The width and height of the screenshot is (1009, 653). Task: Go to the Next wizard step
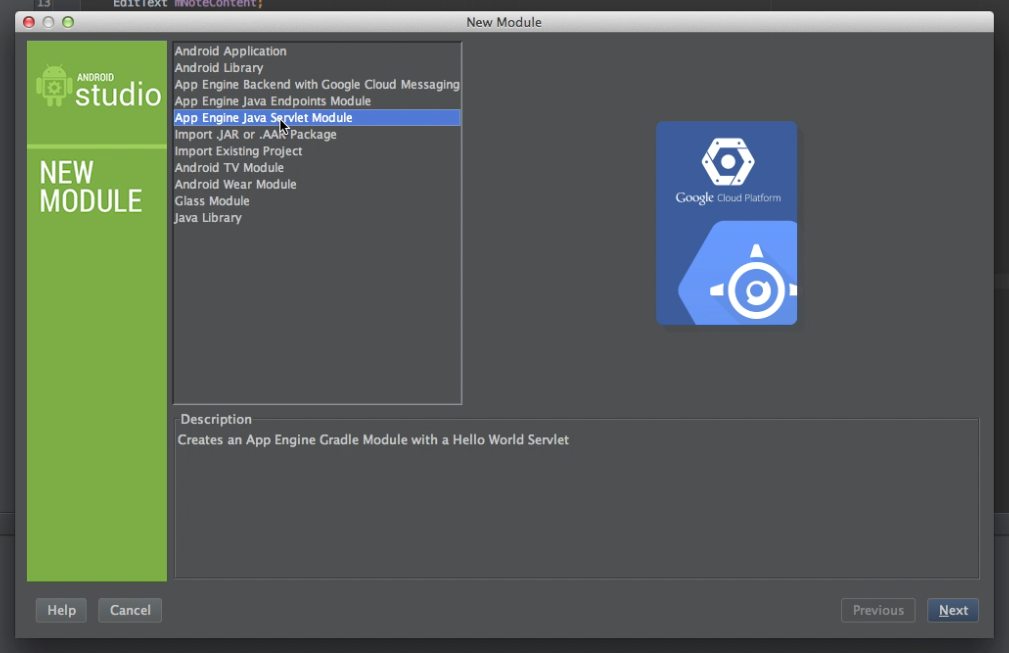[x=953, y=610]
